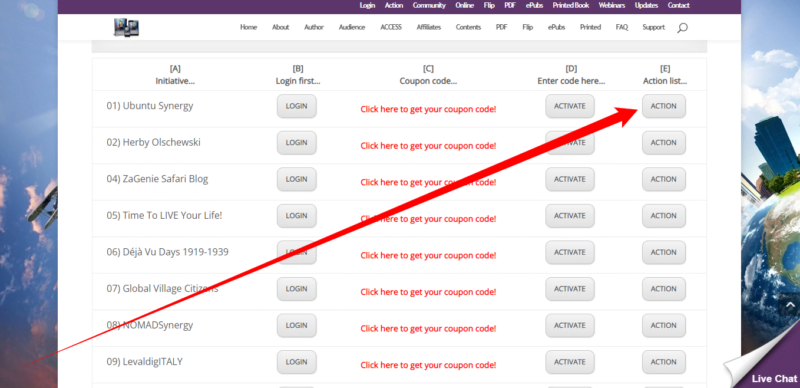Open the Affiliates menu item
Viewport: 800px width, 388px height.
tap(429, 27)
